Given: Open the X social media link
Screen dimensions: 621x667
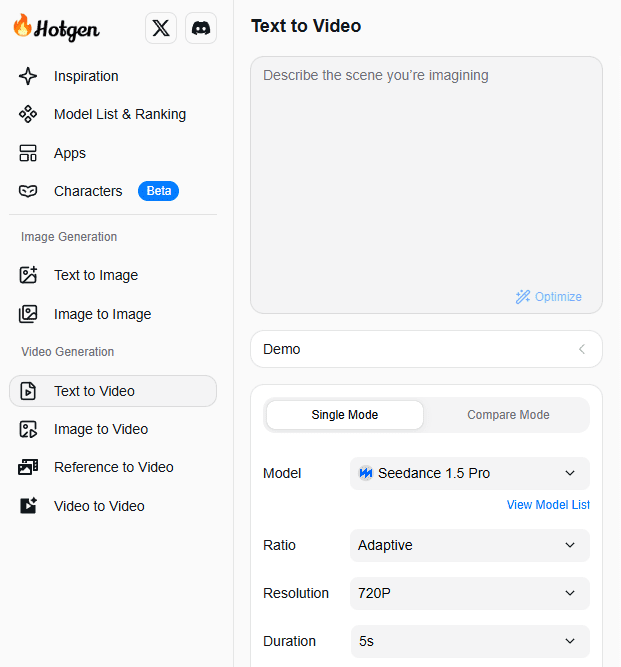Looking at the screenshot, I should pos(161,29).
